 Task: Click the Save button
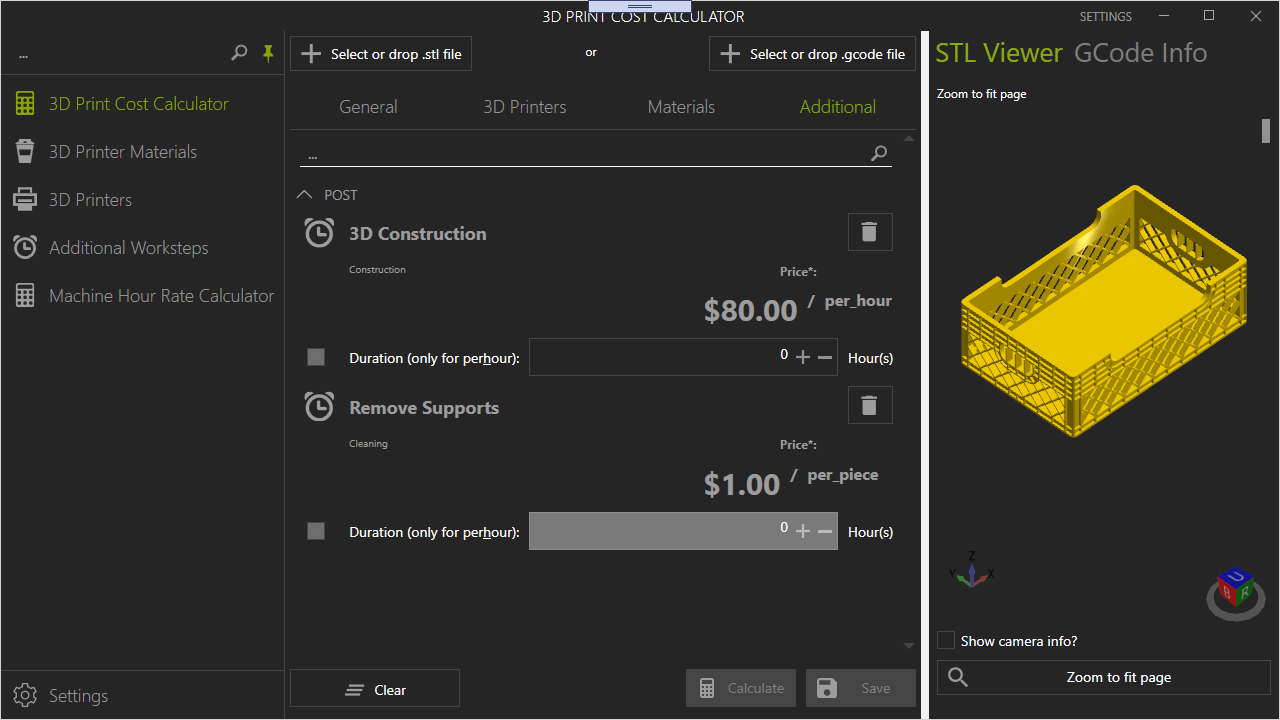[861, 688]
